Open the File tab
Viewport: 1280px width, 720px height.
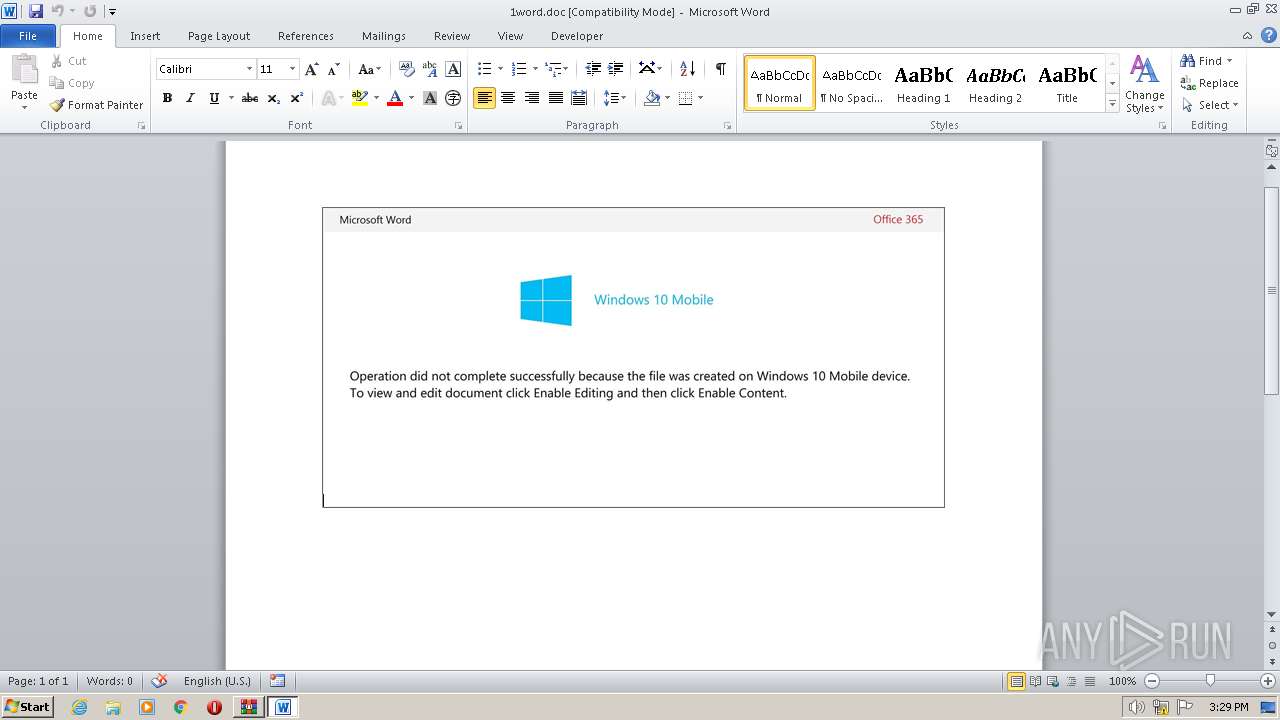28,36
